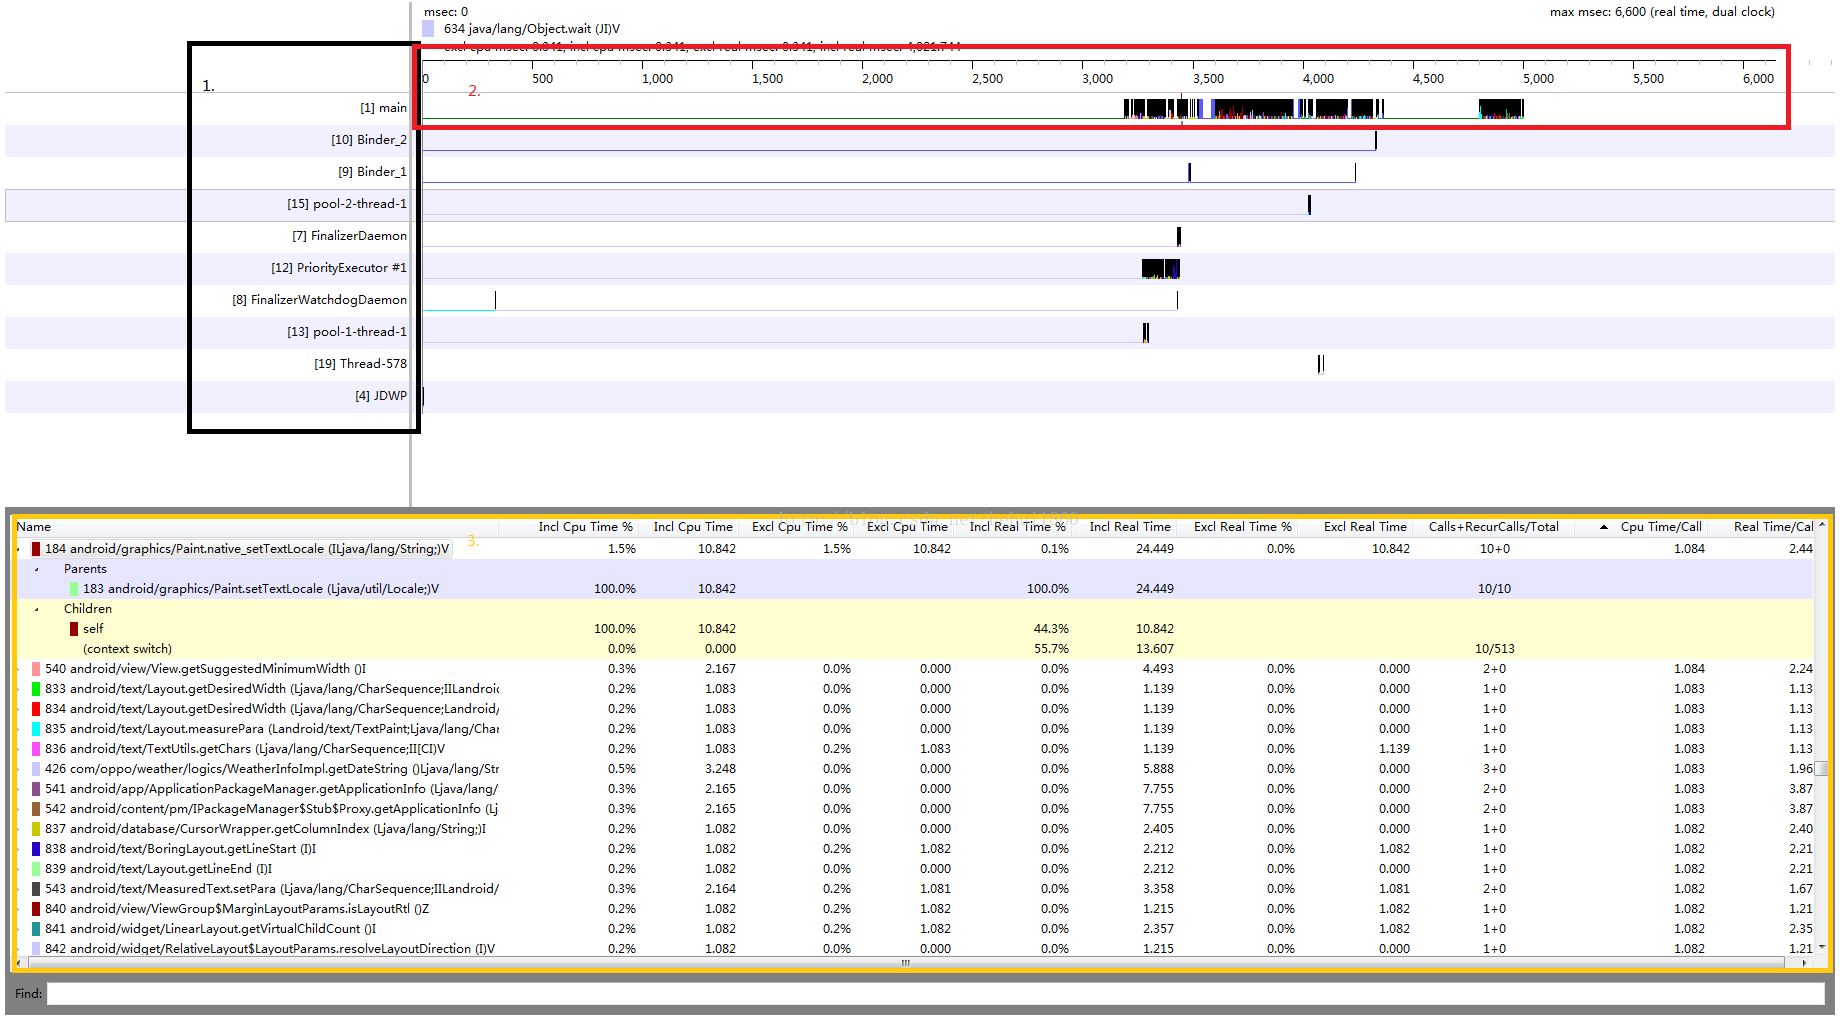
Task: Select the [8] FinalizerWatchdogDaemon thread label
Action: [x=319, y=300]
